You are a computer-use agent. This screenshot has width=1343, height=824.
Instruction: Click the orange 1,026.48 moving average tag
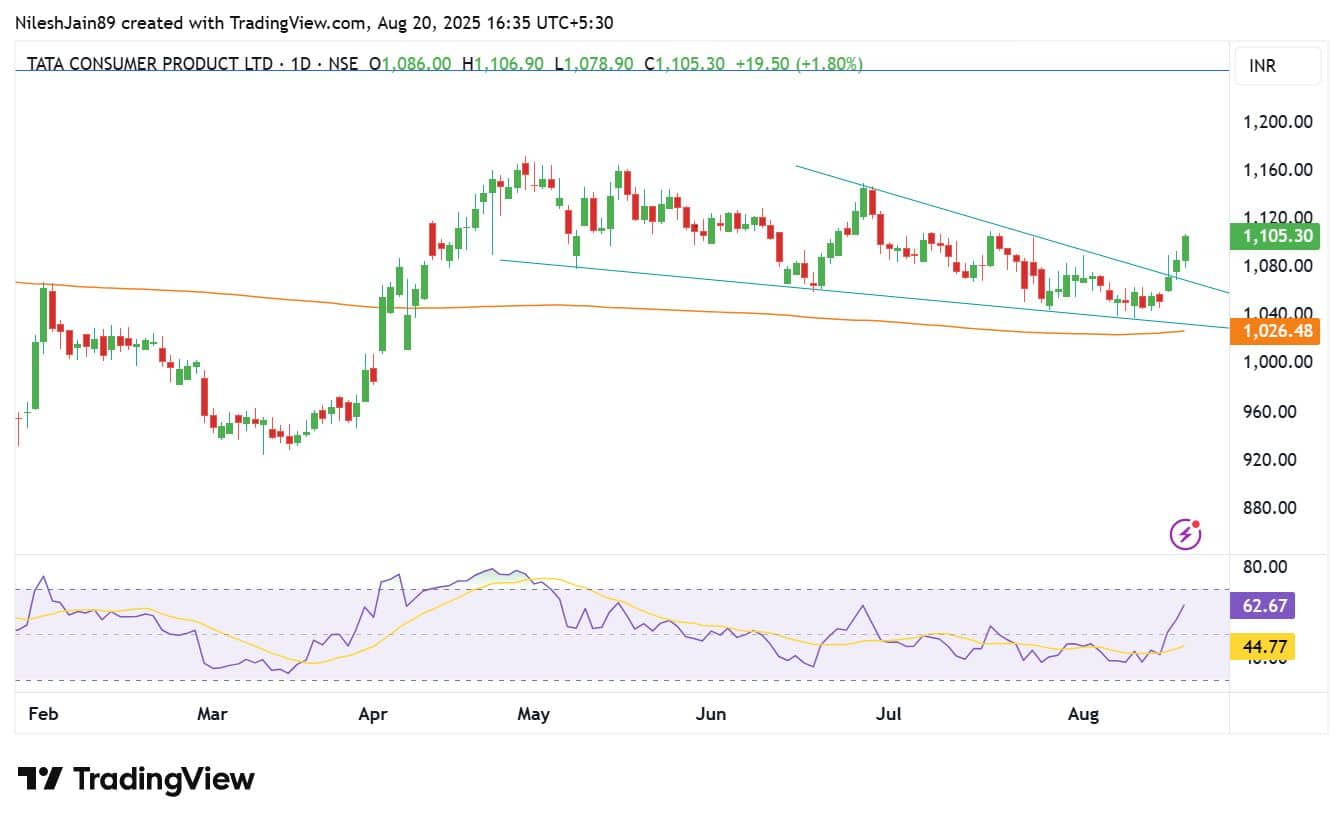click(1275, 330)
